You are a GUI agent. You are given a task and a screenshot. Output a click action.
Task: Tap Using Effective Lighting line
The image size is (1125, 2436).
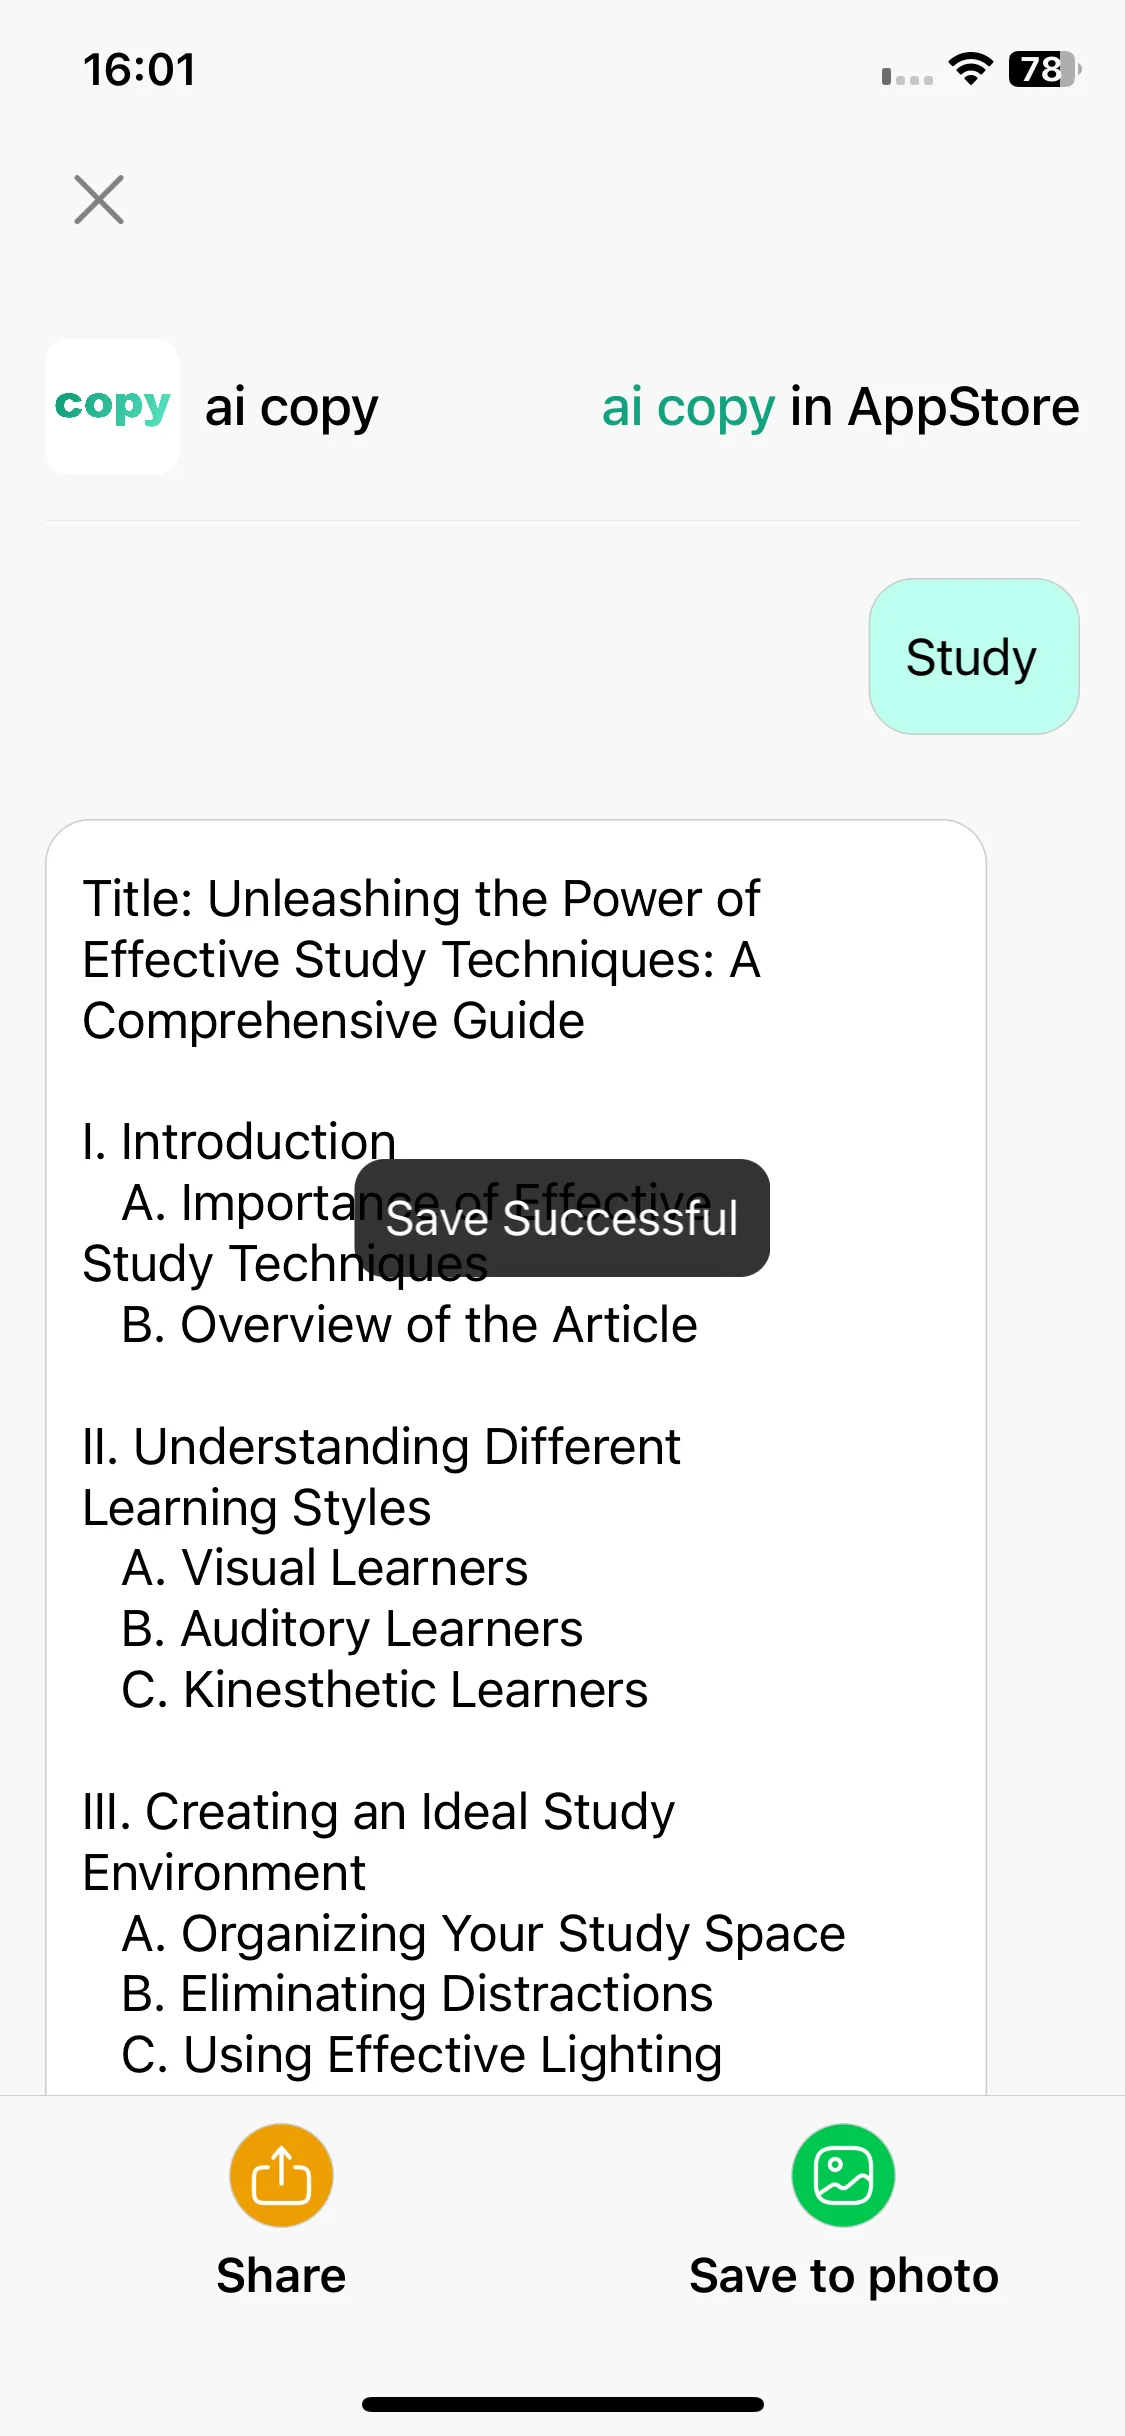click(421, 2055)
